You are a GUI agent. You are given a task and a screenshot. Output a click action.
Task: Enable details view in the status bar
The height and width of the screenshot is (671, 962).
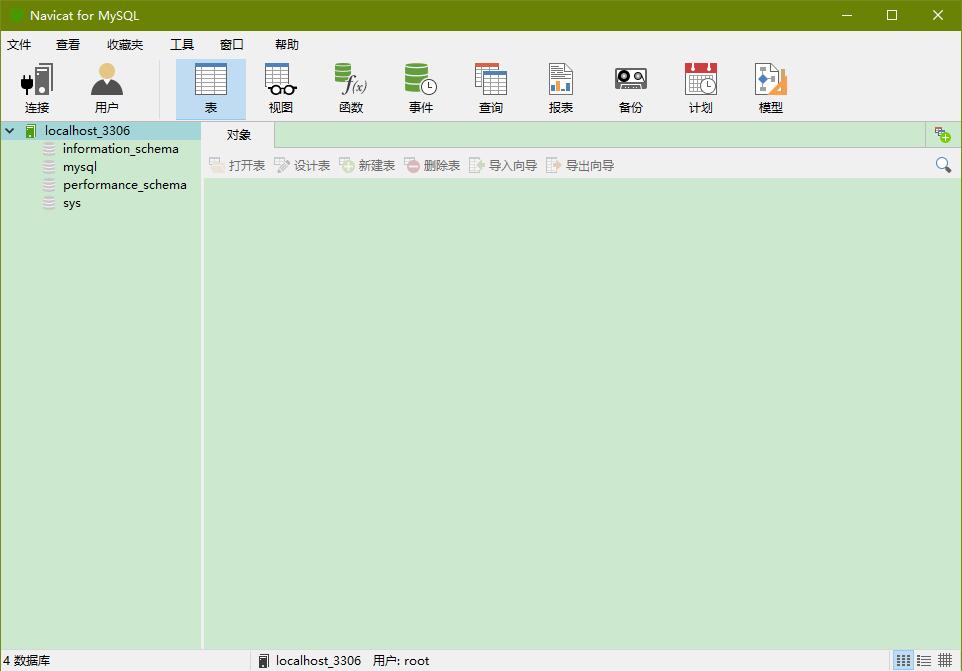click(944, 660)
